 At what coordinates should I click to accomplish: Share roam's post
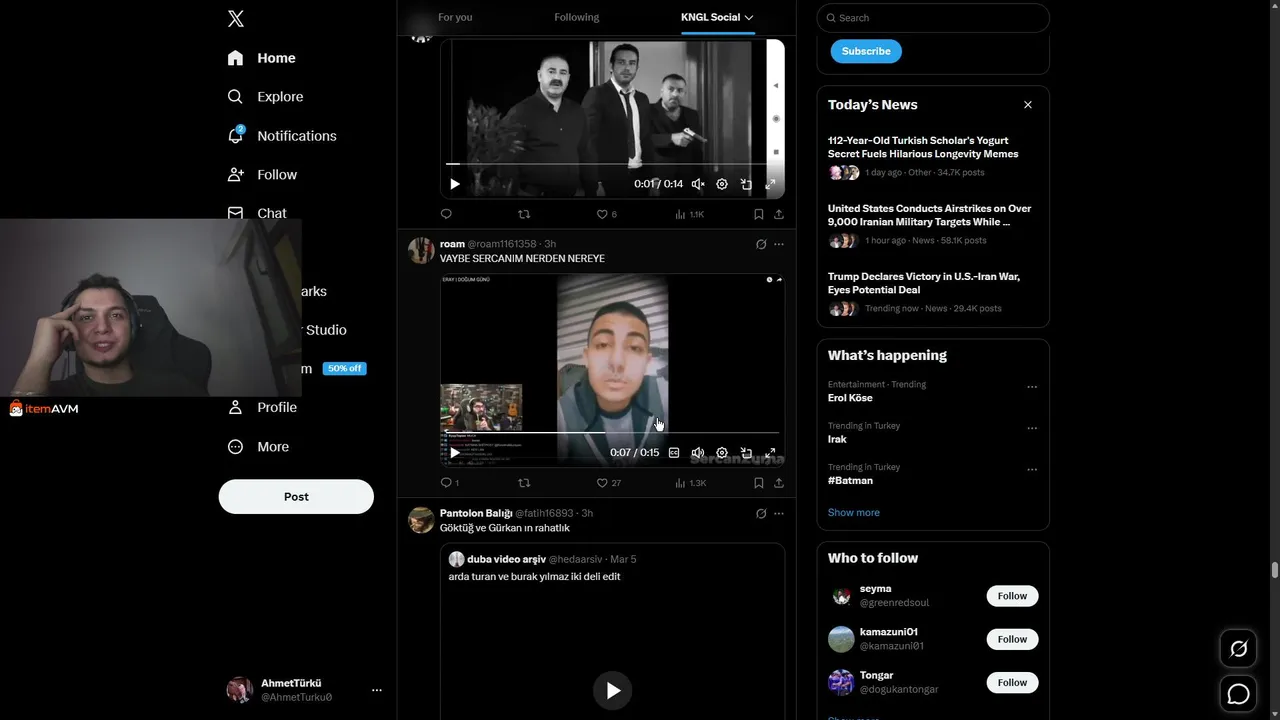point(779,483)
